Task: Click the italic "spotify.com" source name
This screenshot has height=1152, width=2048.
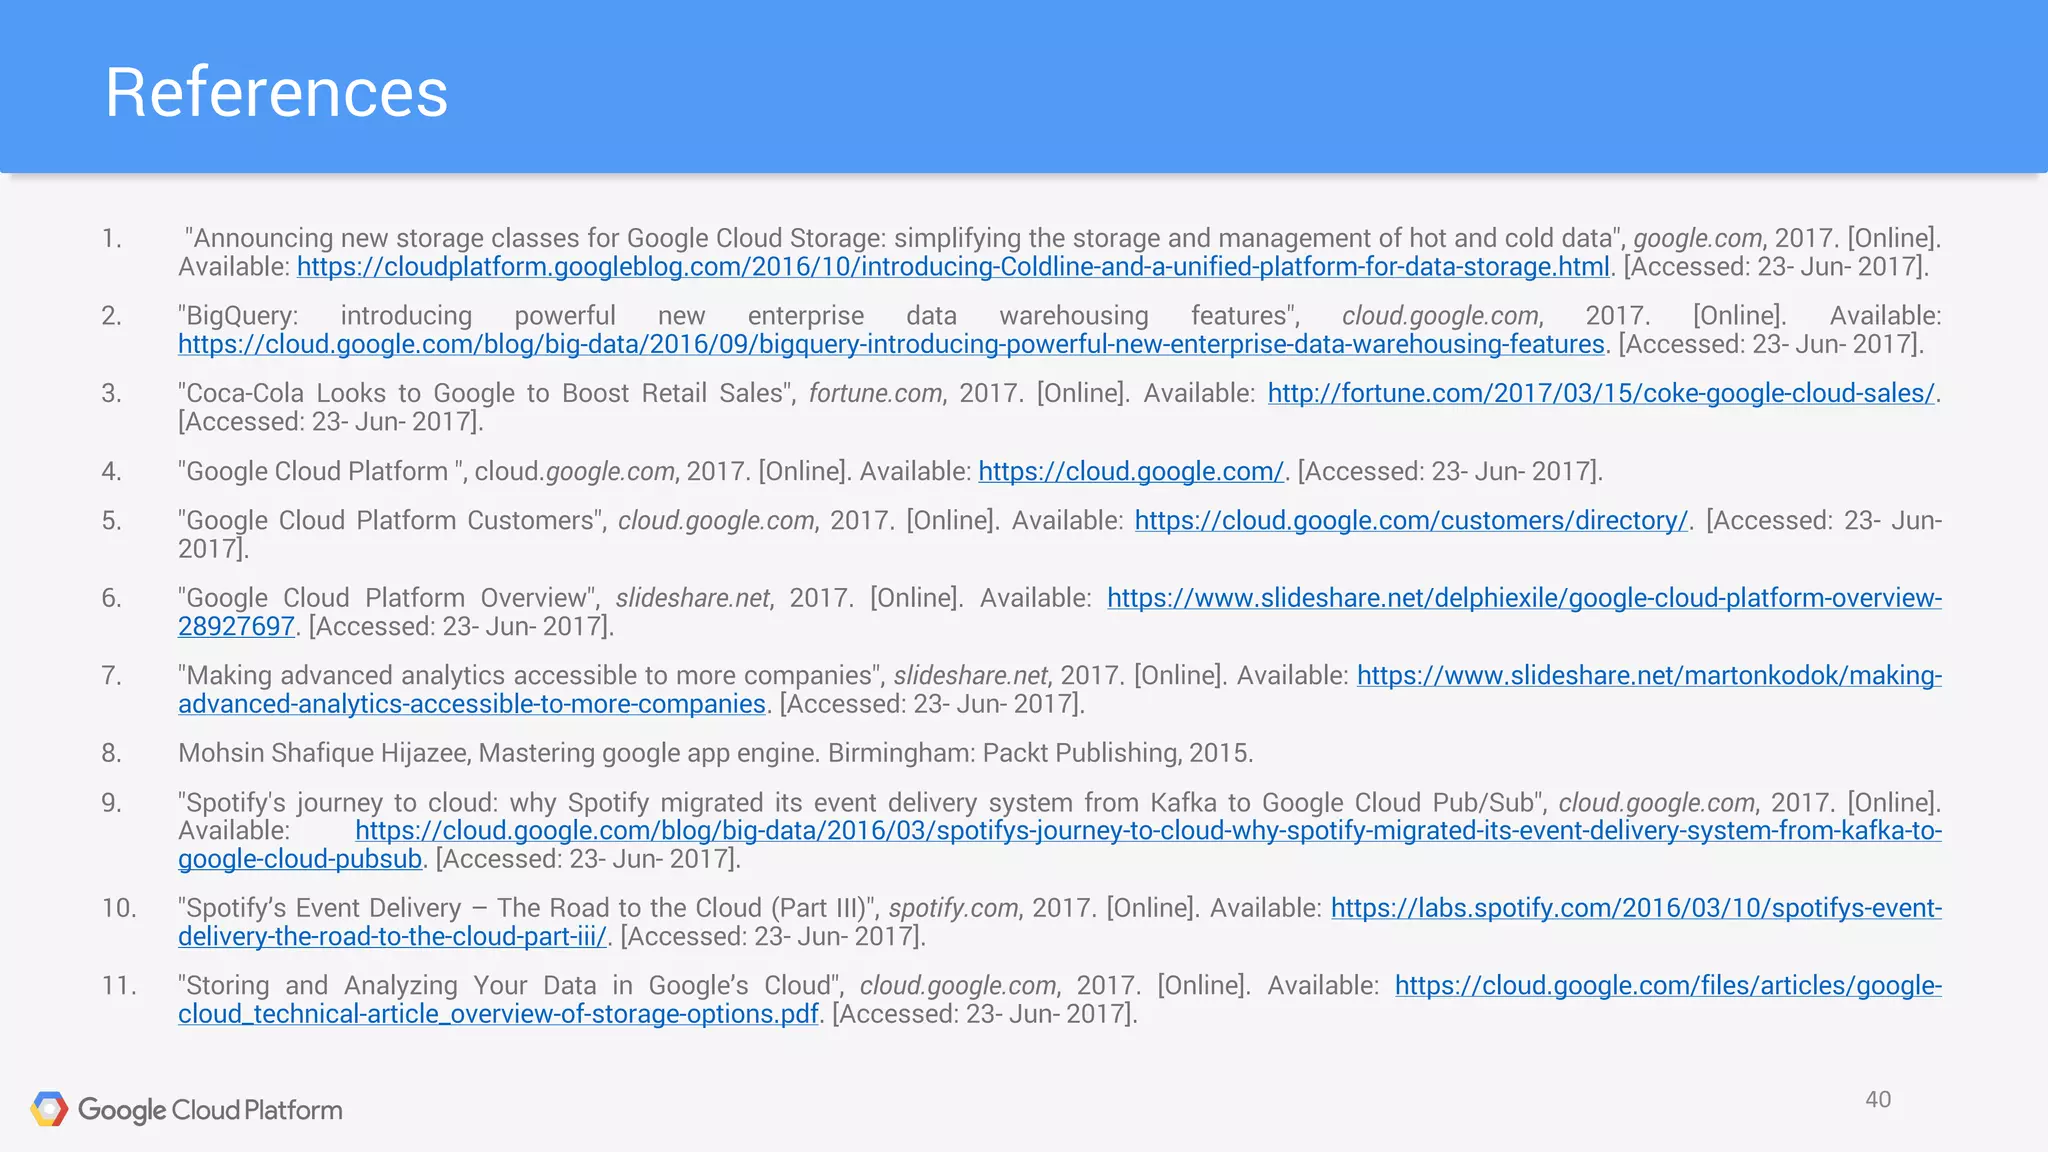Action: coord(953,908)
